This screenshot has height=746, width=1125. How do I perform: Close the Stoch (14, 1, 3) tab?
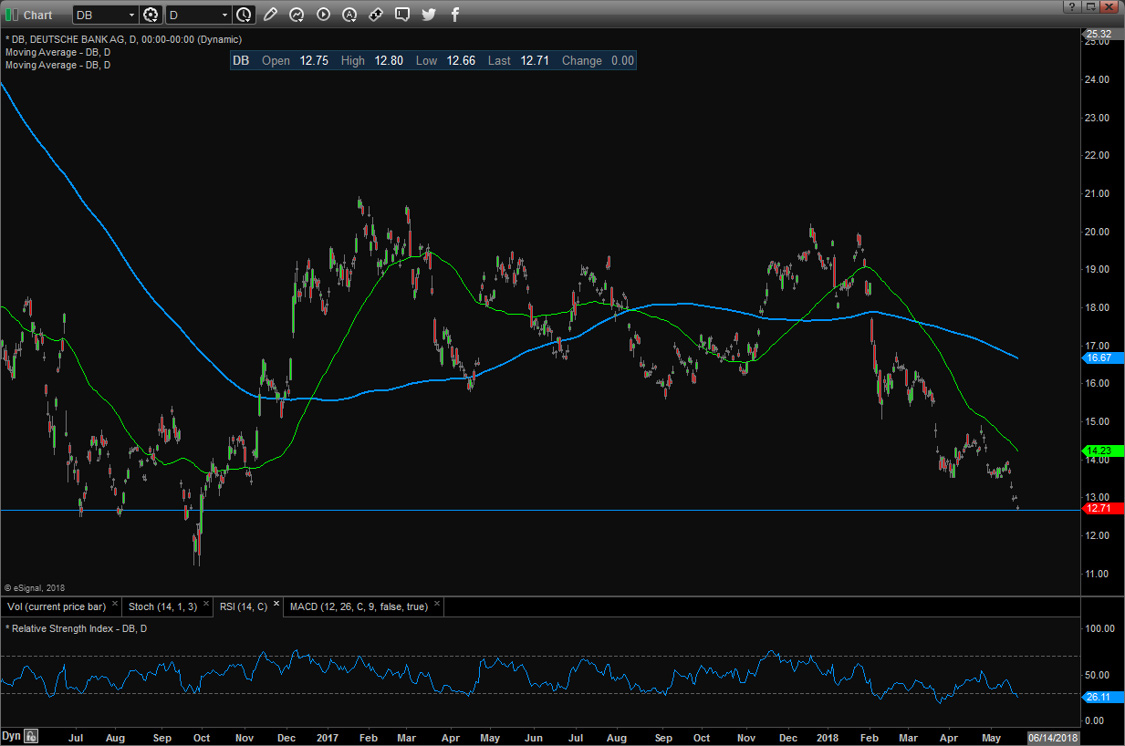point(206,604)
